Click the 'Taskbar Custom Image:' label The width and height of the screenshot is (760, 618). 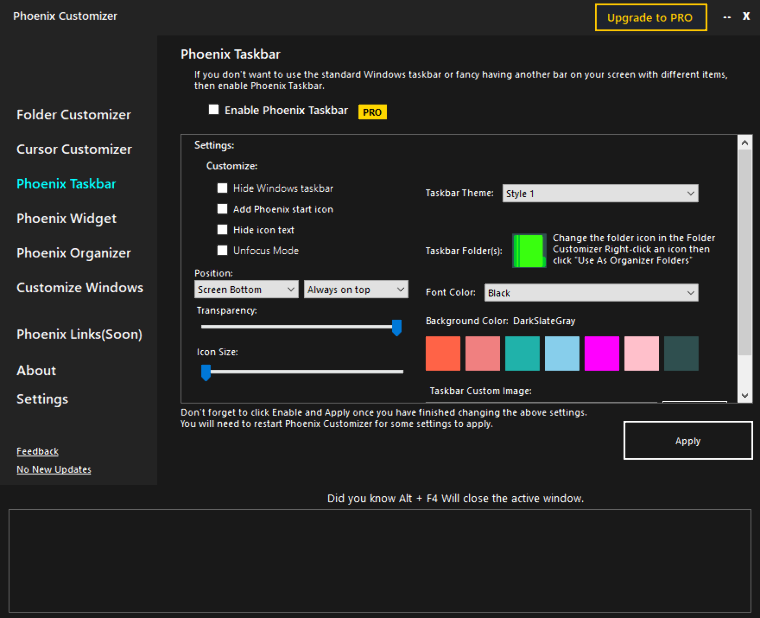480,391
